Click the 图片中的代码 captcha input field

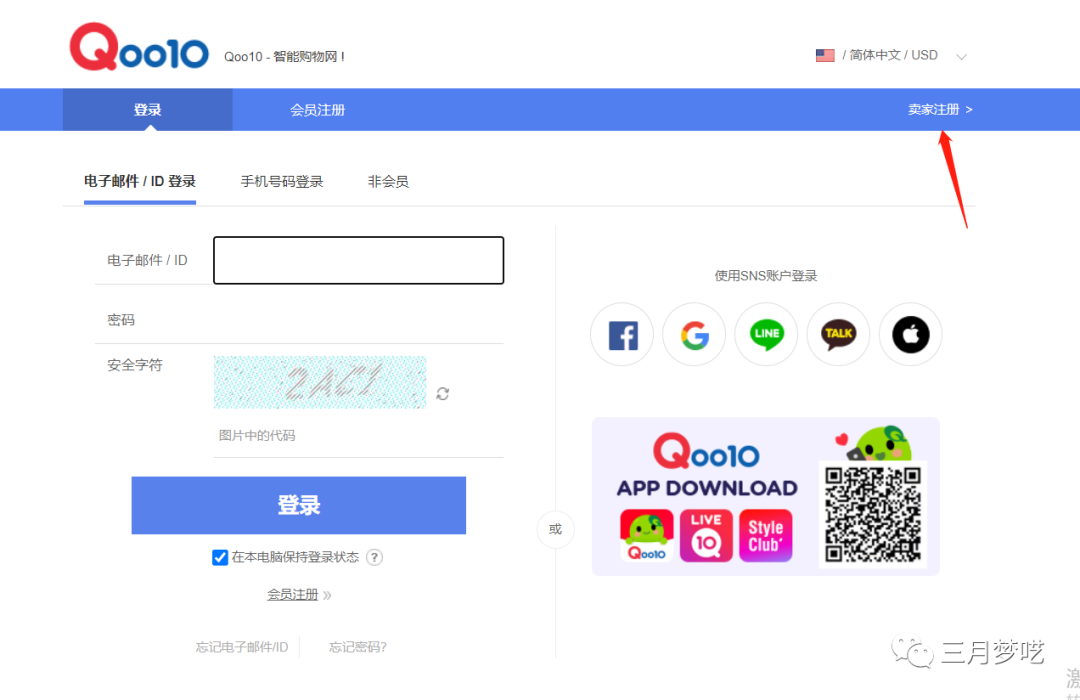358,435
